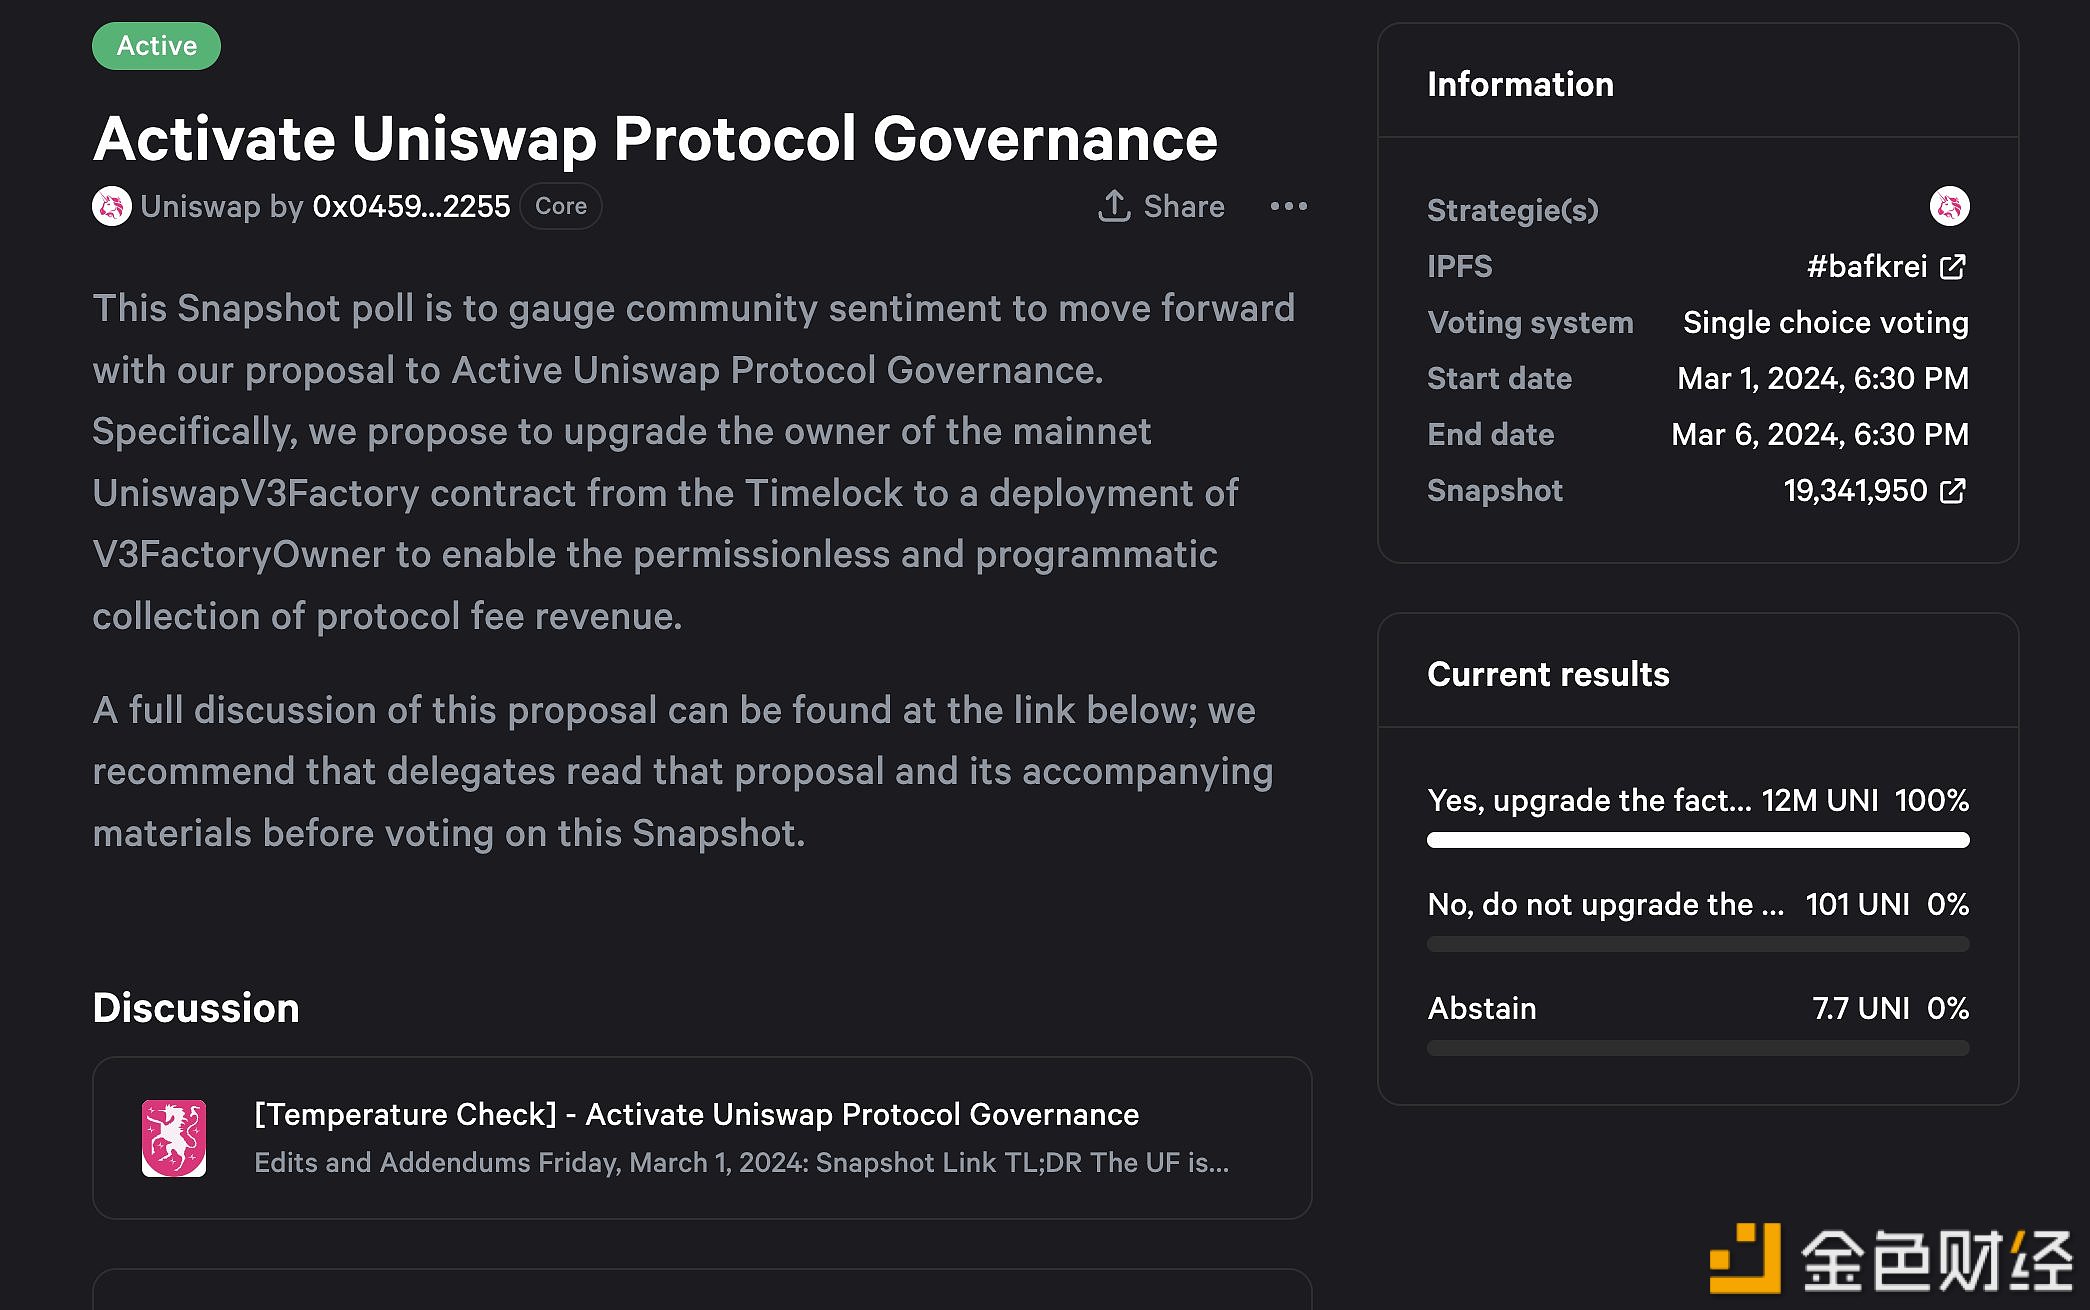
Task: Click the upload arrow icon of Share
Action: click(1114, 206)
